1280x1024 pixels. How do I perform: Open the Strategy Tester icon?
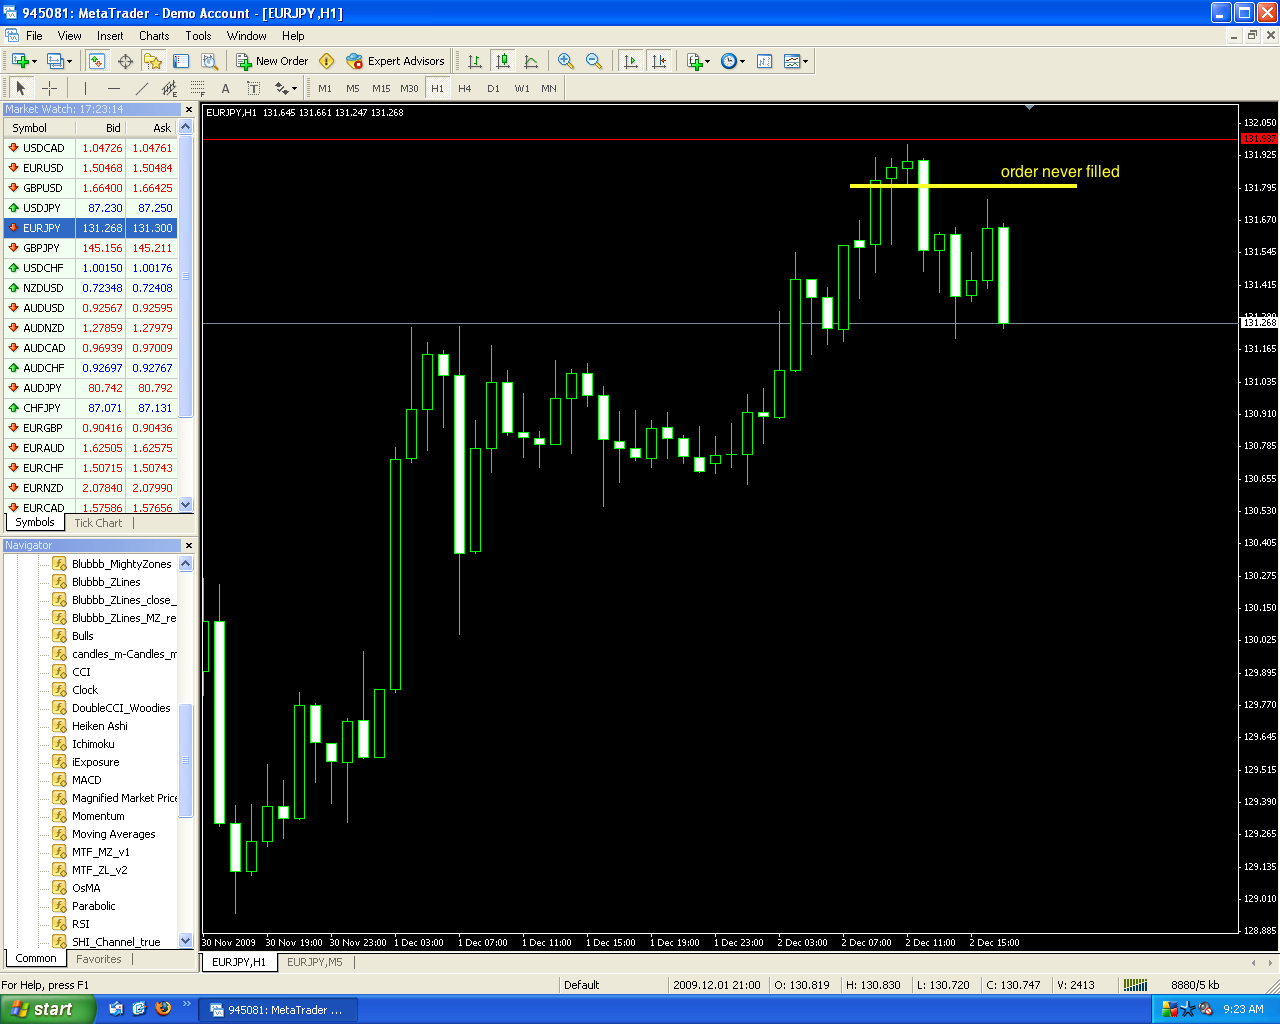pos(209,61)
